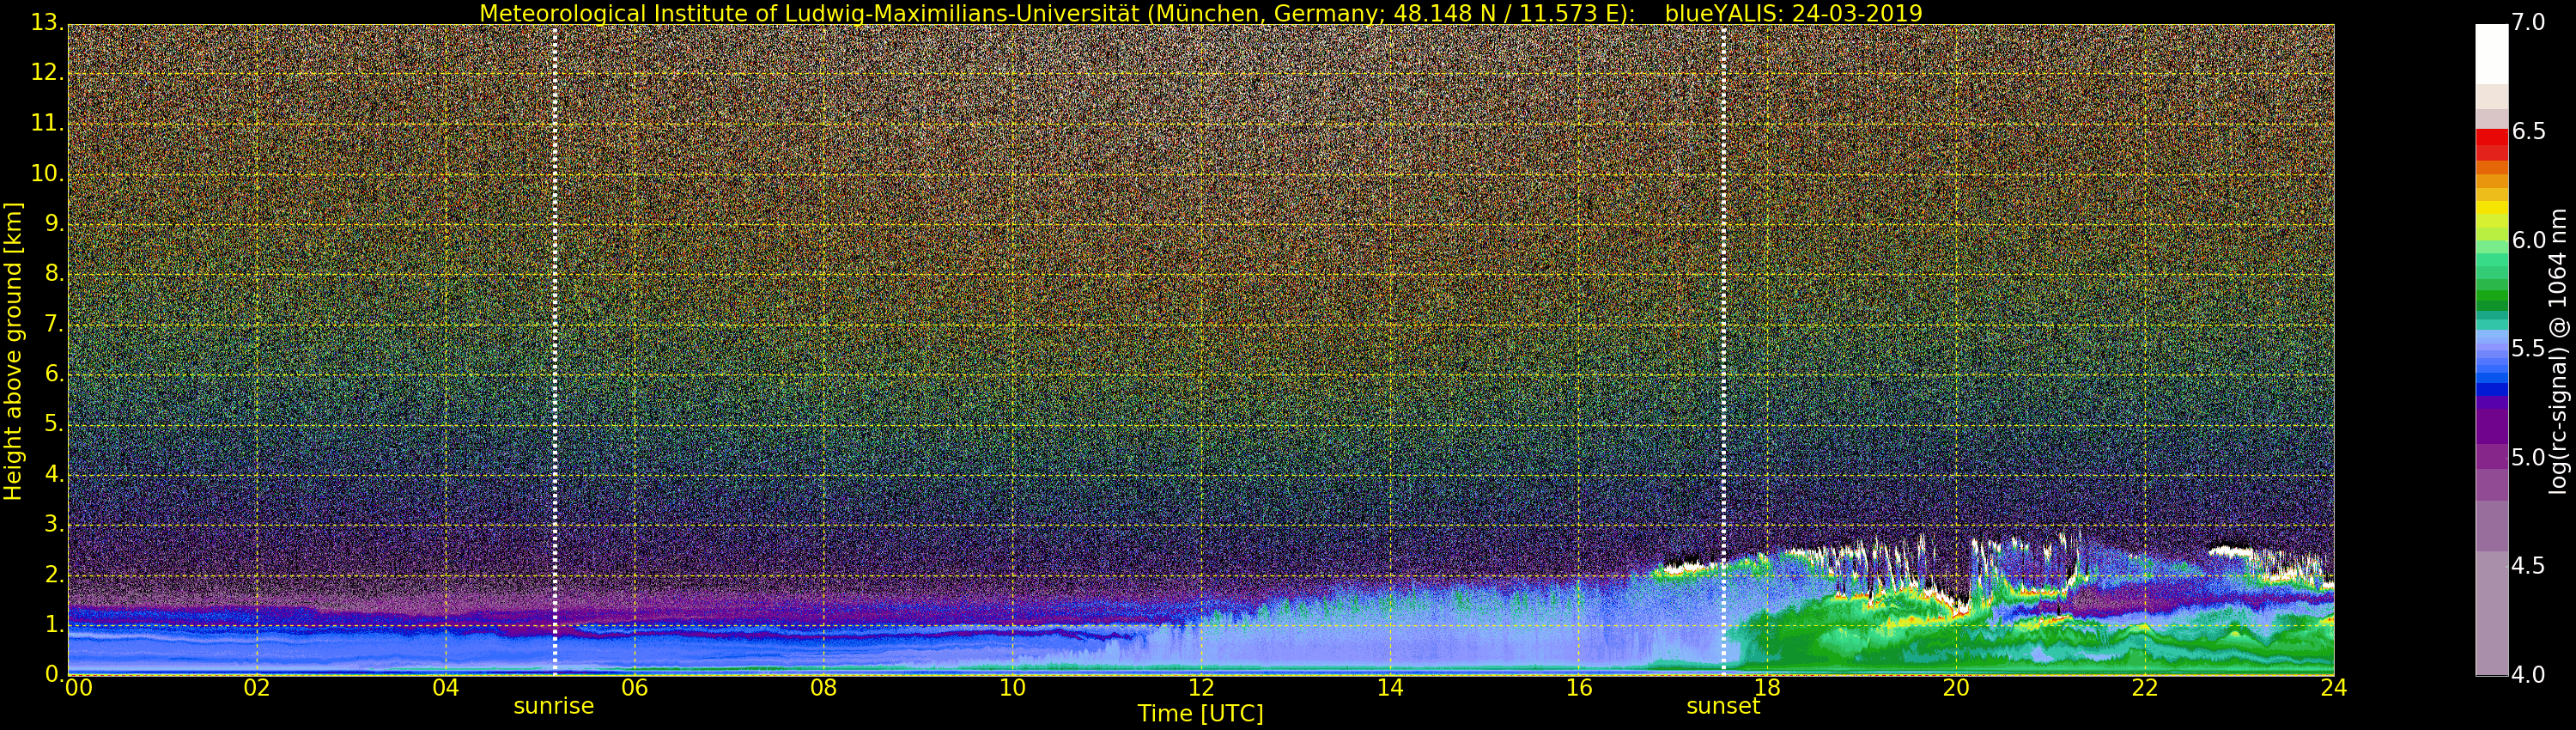Click the height axis tick '0.'
Viewport: 2576px width, 730px height.
pyautogui.click(x=54, y=674)
